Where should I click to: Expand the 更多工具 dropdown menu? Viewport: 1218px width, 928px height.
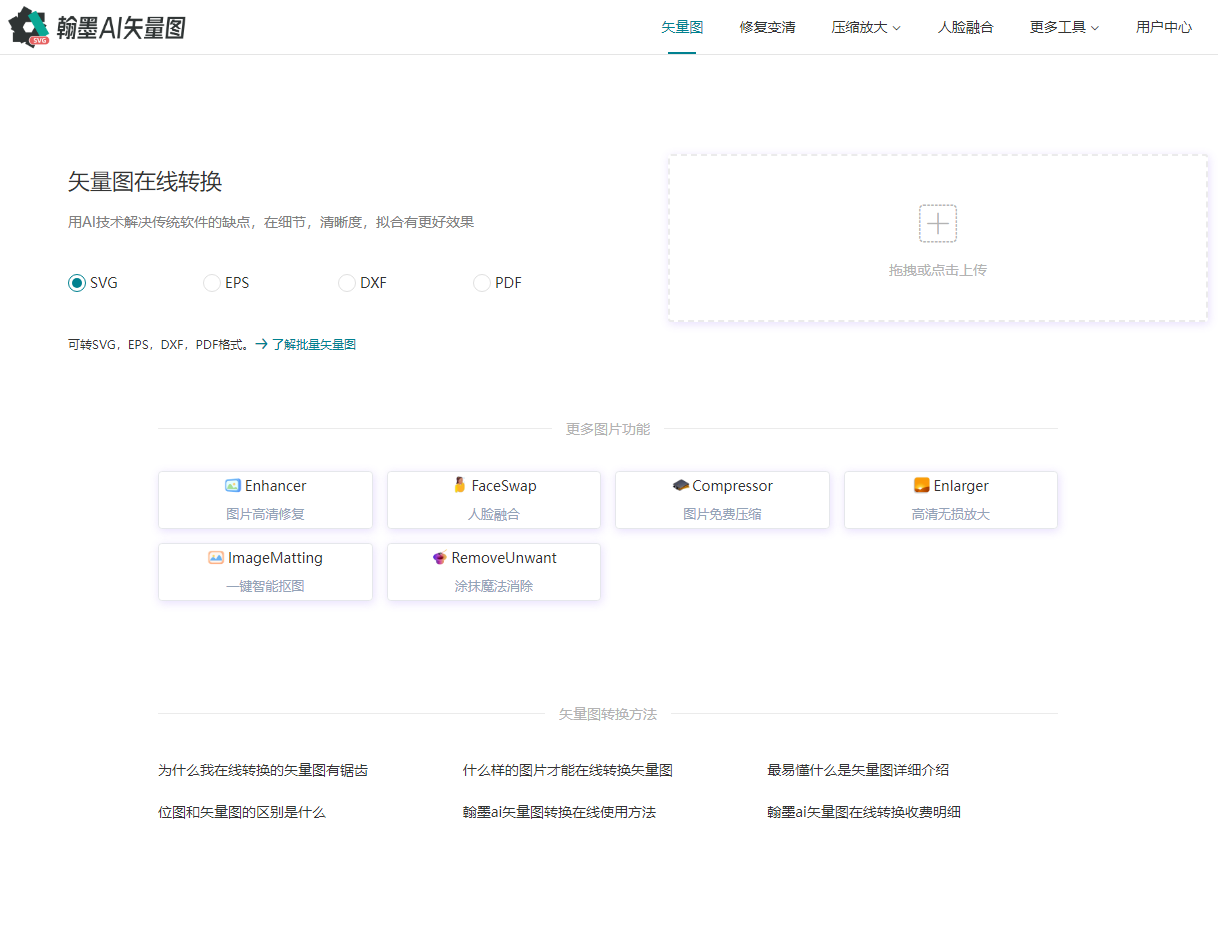(1064, 27)
